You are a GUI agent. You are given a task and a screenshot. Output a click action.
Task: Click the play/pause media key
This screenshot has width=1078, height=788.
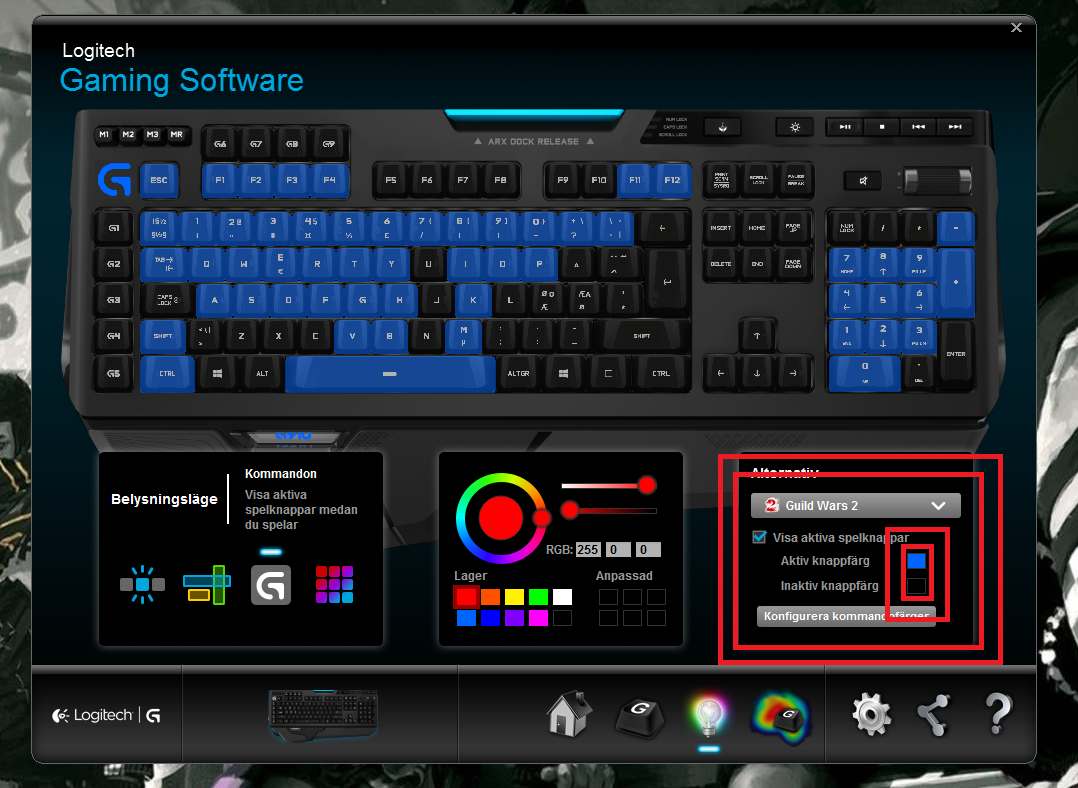point(845,127)
